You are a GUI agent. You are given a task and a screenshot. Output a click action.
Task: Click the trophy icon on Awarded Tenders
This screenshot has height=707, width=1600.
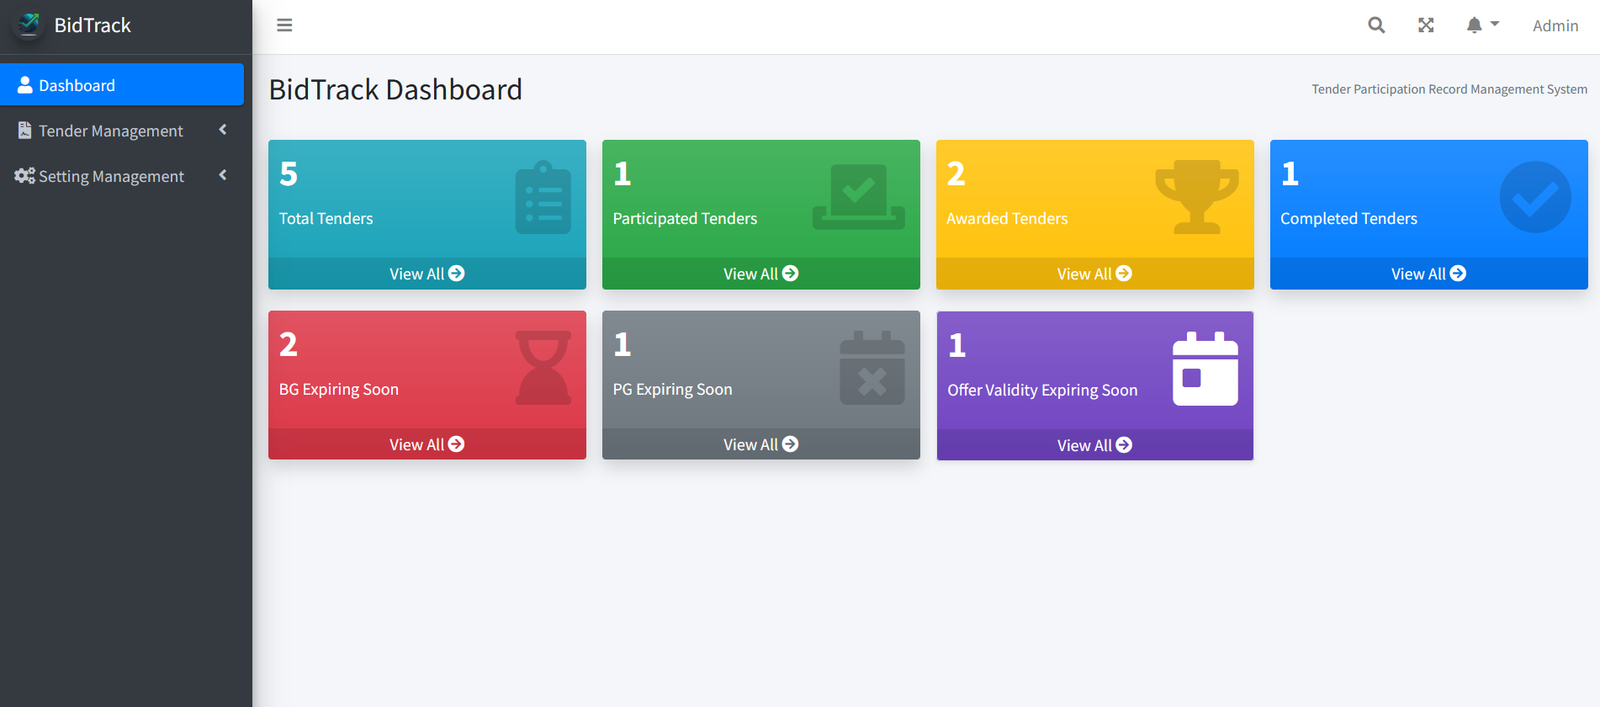point(1196,197)
